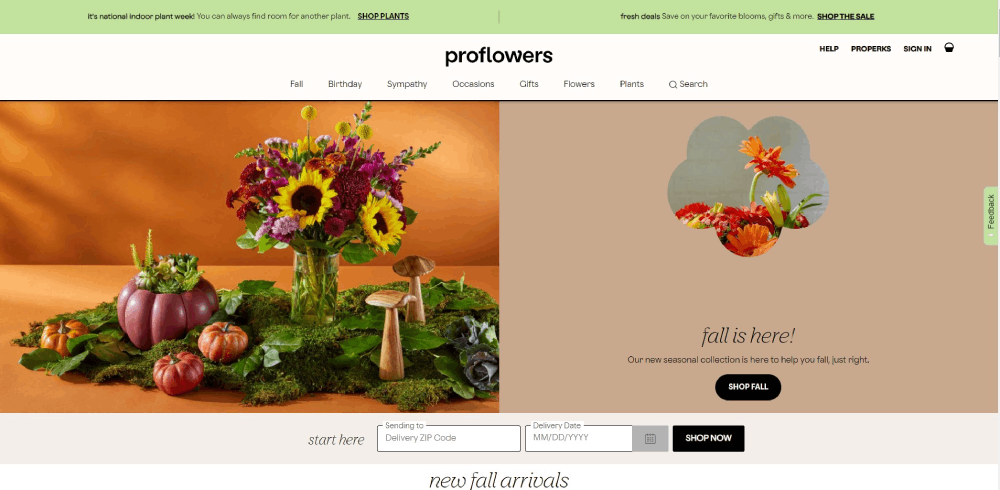Follow the SHOP PLANTS link
Screen dimensions: 1000x490
(x=383, y=16)
